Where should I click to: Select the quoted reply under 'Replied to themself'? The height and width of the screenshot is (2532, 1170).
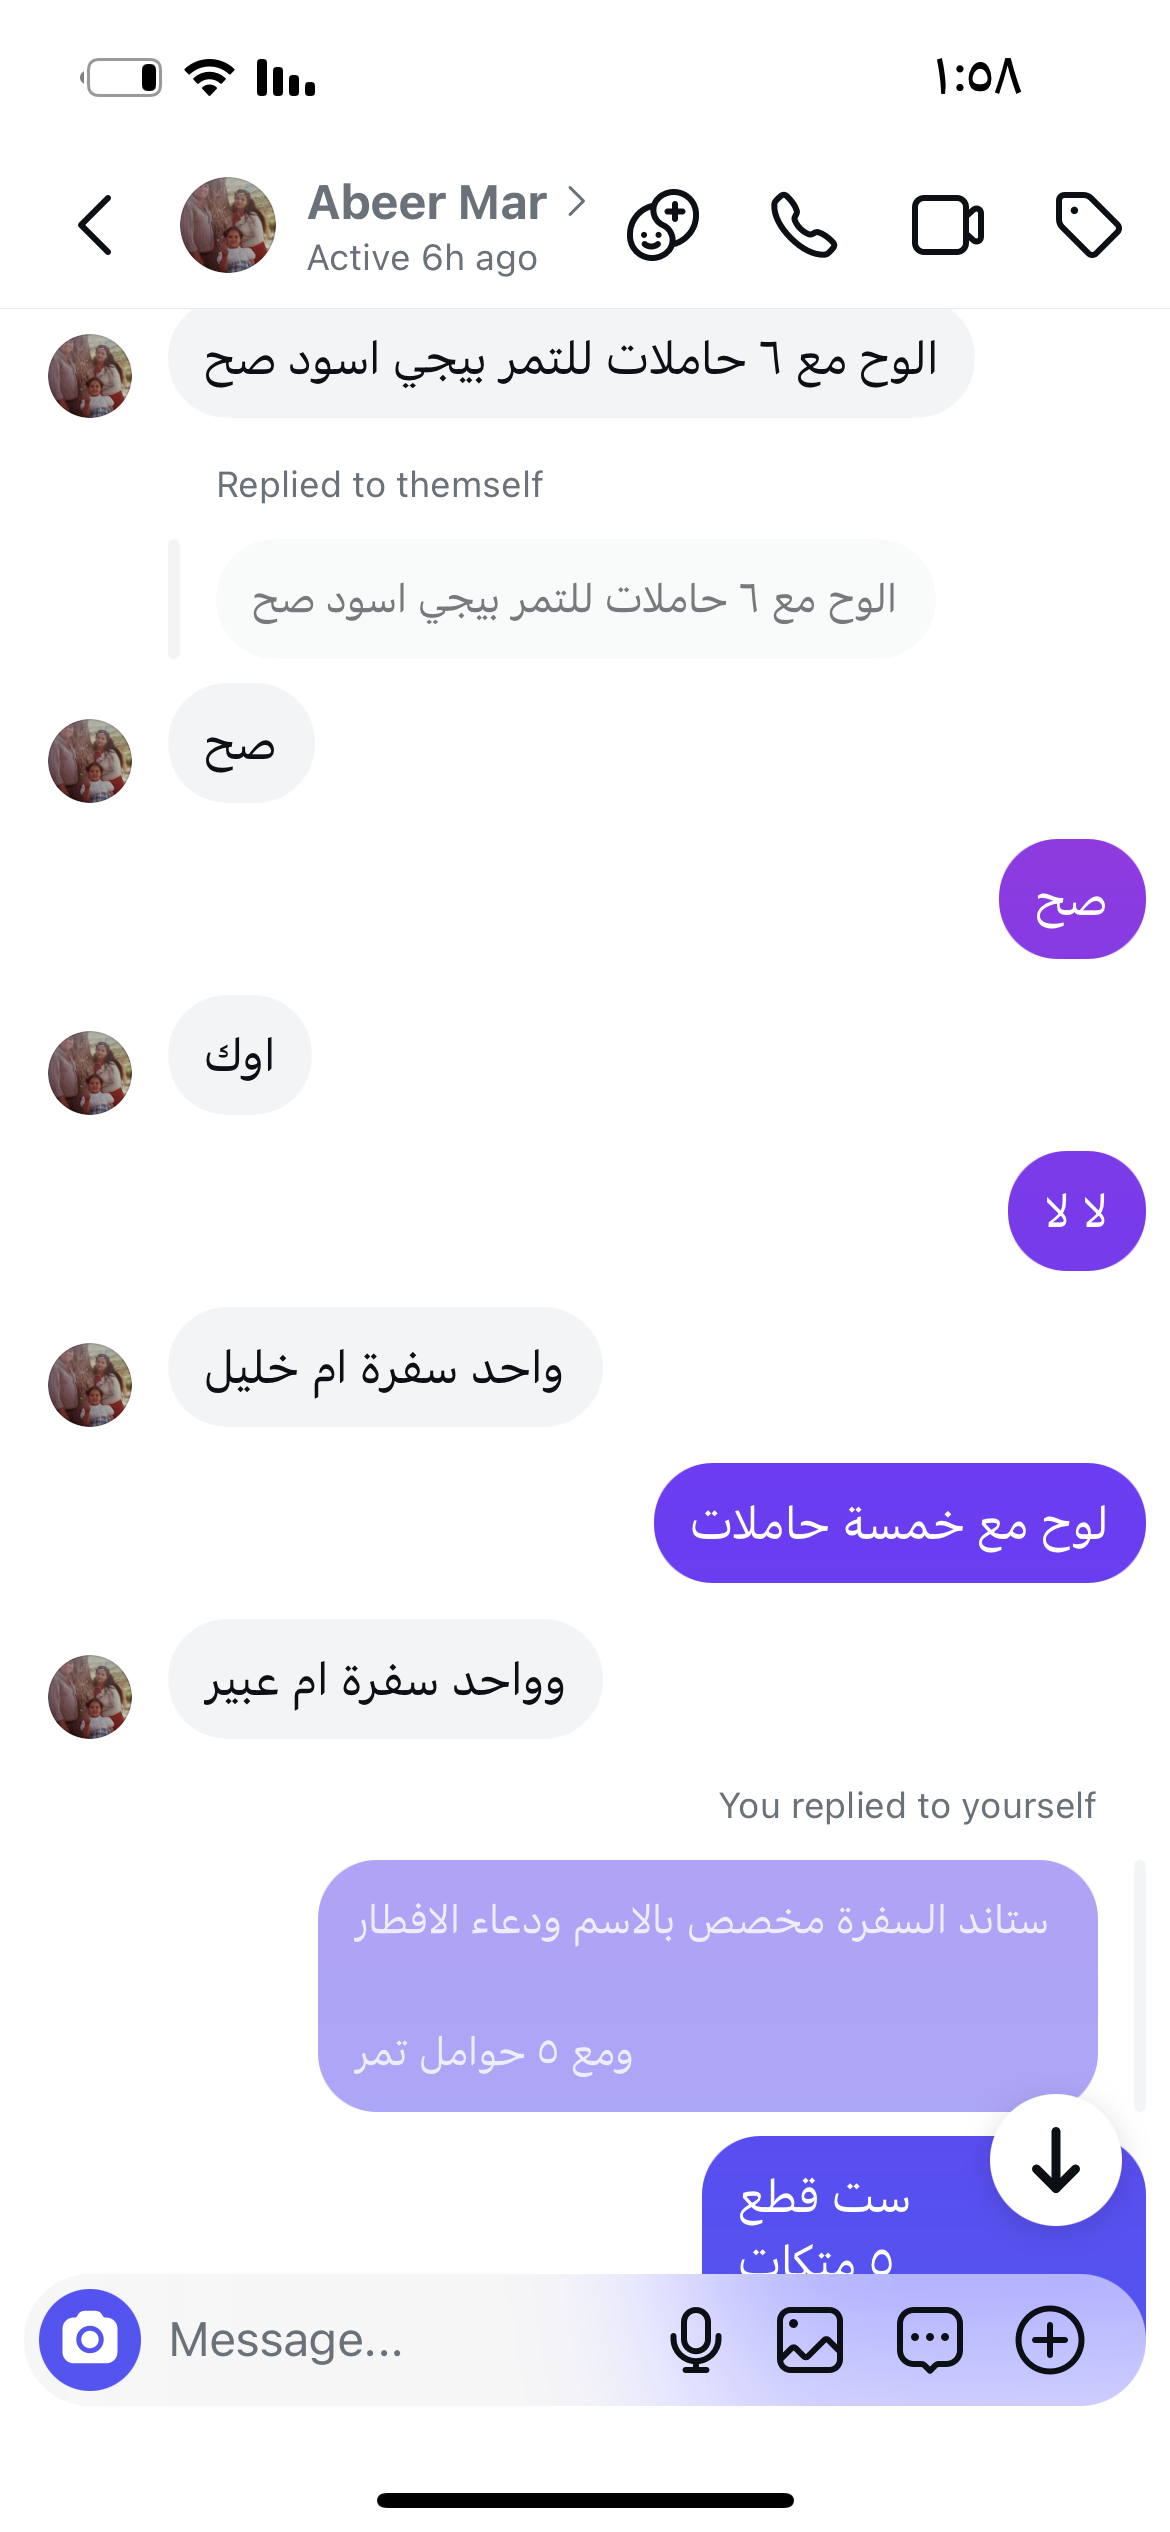(575, 599)
